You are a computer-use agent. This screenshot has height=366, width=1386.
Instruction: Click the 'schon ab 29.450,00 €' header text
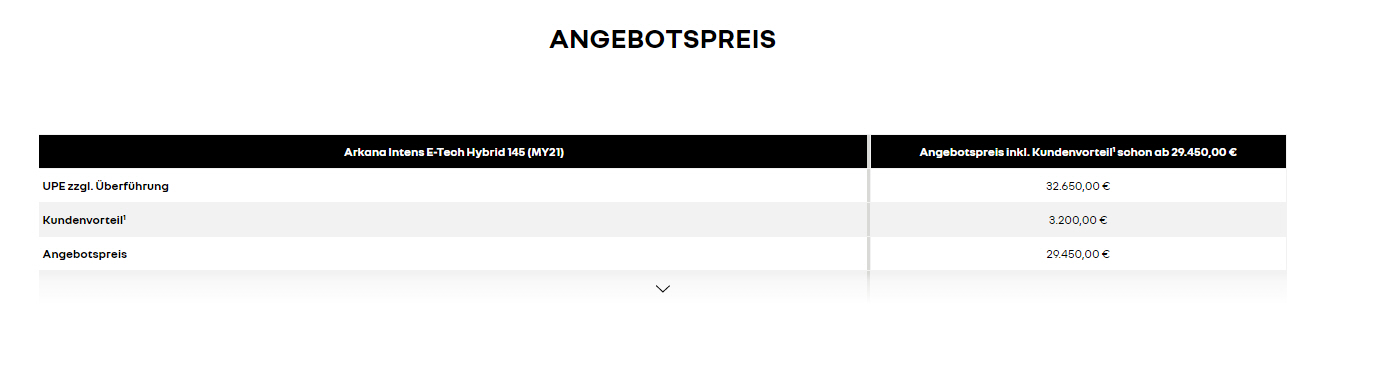[1178, 152]
